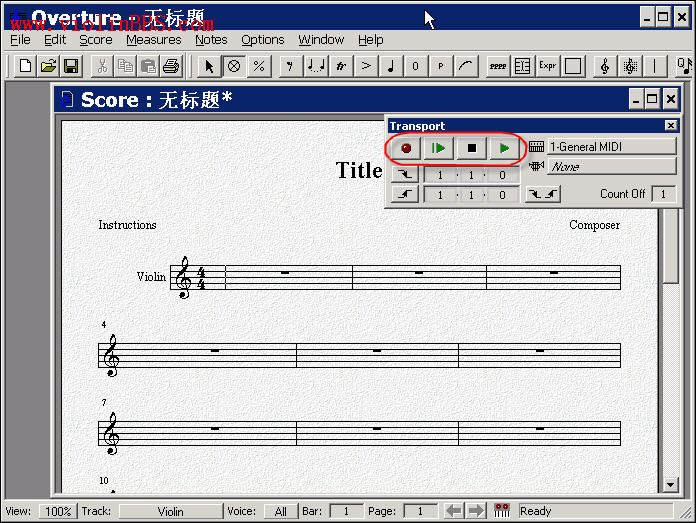This screenshot has width=696, height=523.
Task: Click the Violin track button in status bar
Action: tap(170, 511)
